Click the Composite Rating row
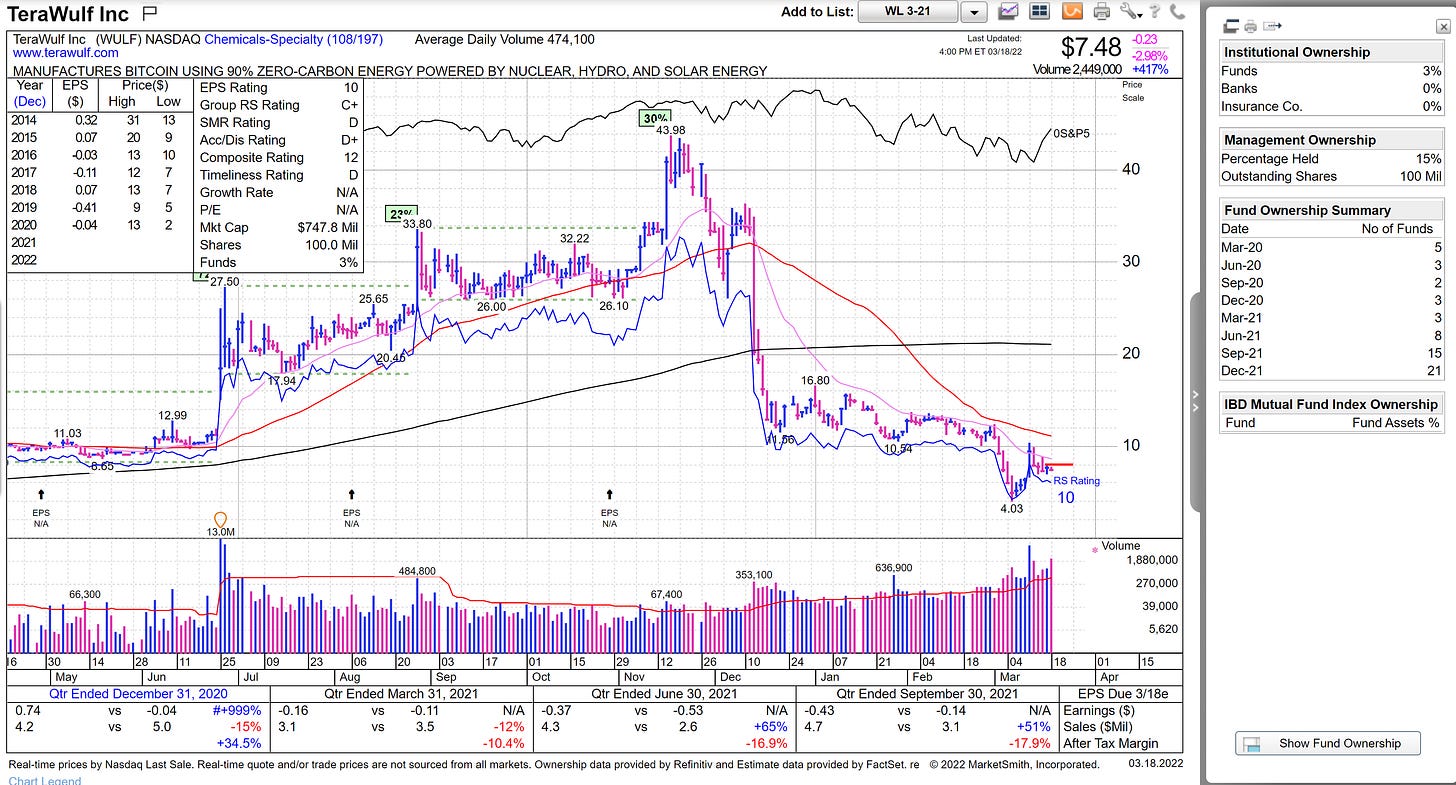Screen dimensions: 1456x785 pos(279,157)
